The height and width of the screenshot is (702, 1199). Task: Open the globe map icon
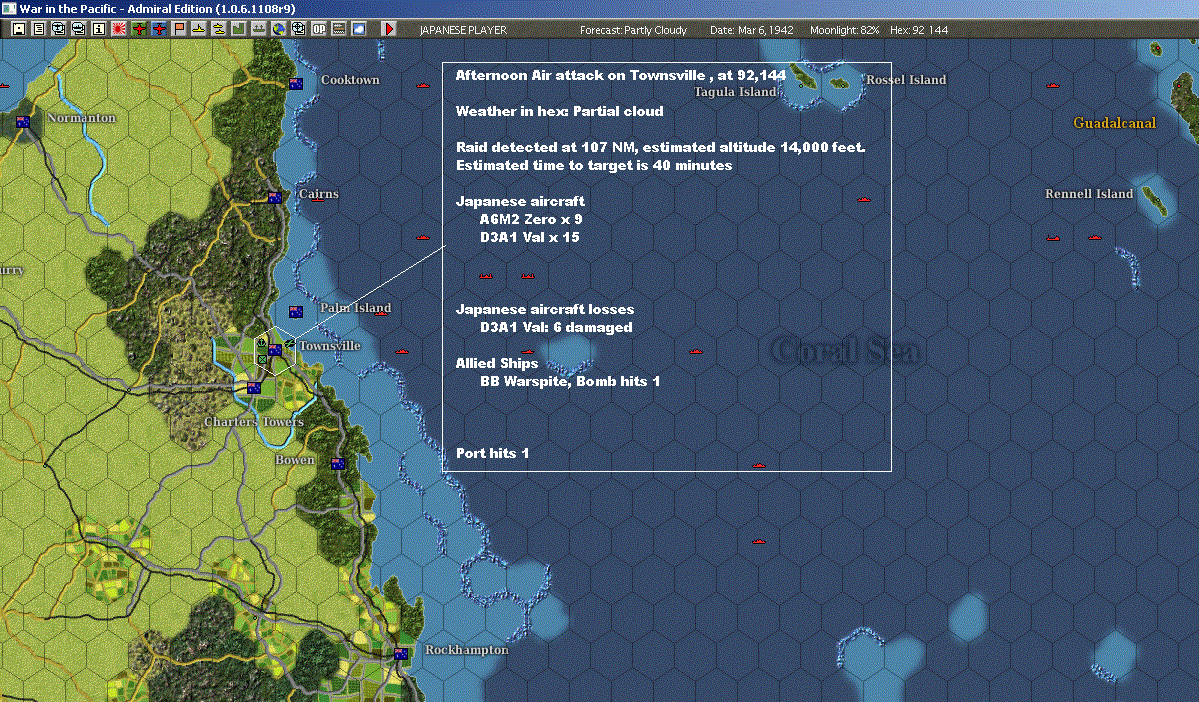279,29
